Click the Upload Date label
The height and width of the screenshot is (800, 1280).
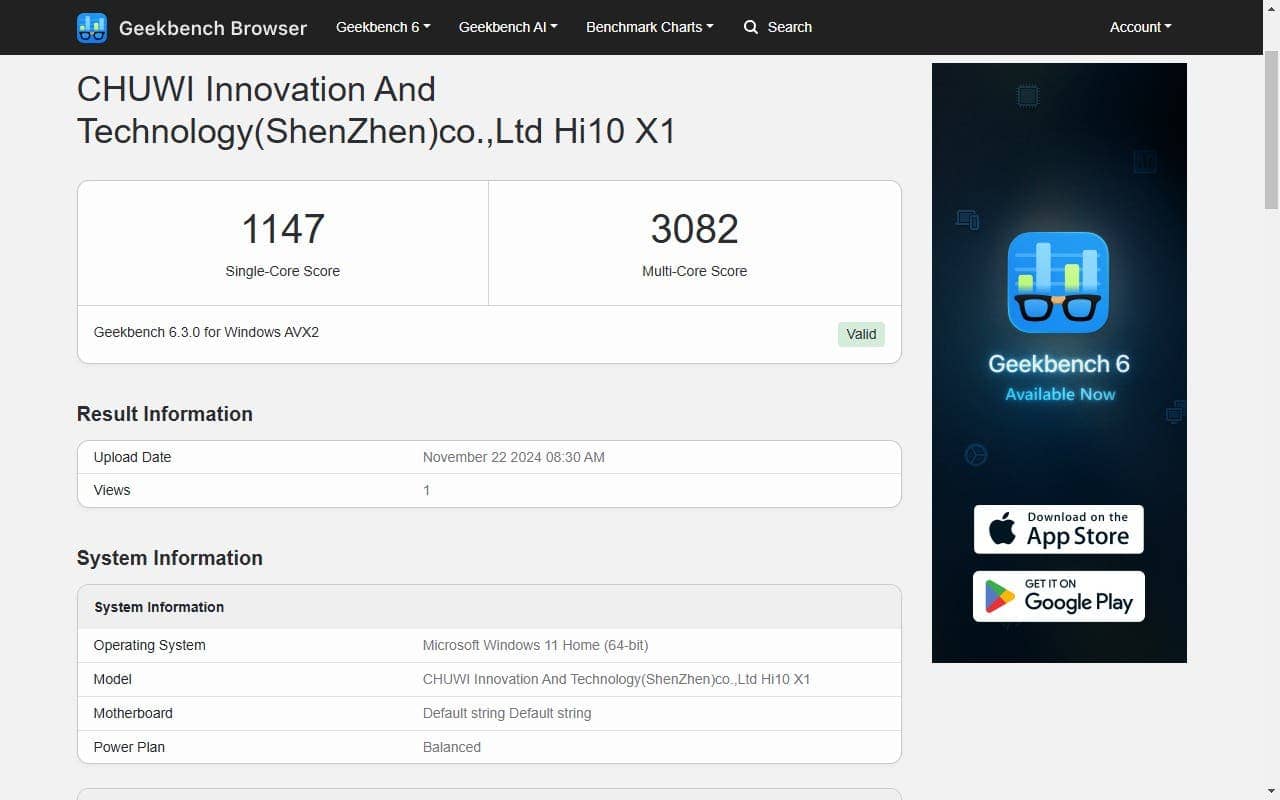click(x=132, y=457)
